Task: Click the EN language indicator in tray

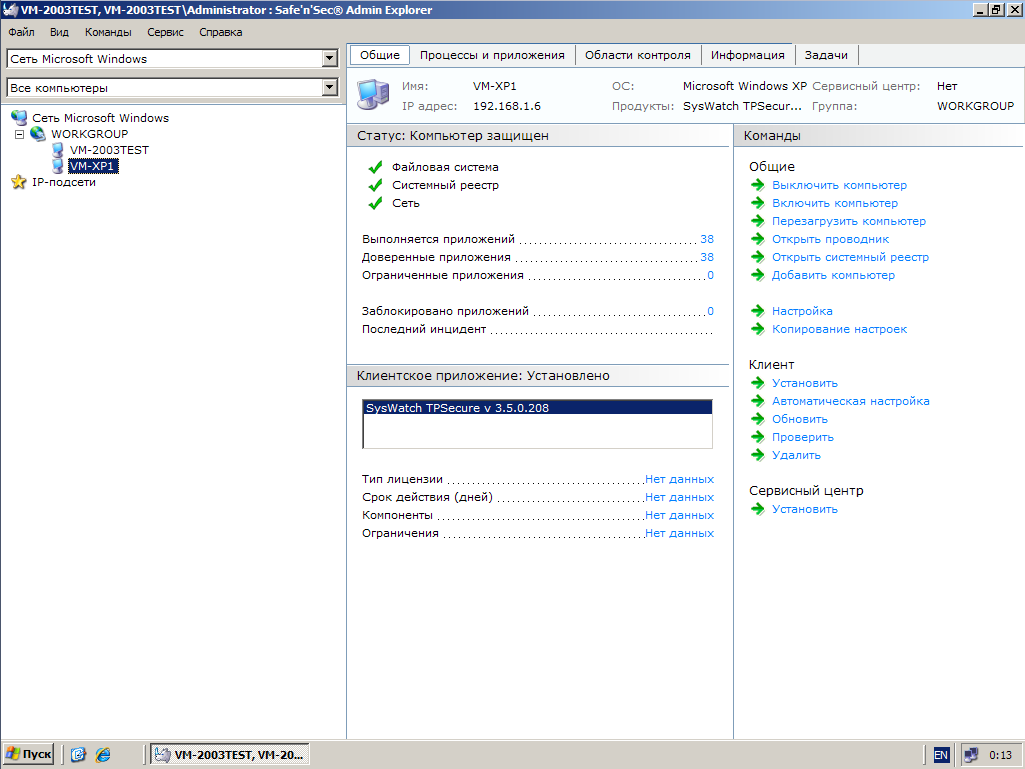Action: coord(941,755)
